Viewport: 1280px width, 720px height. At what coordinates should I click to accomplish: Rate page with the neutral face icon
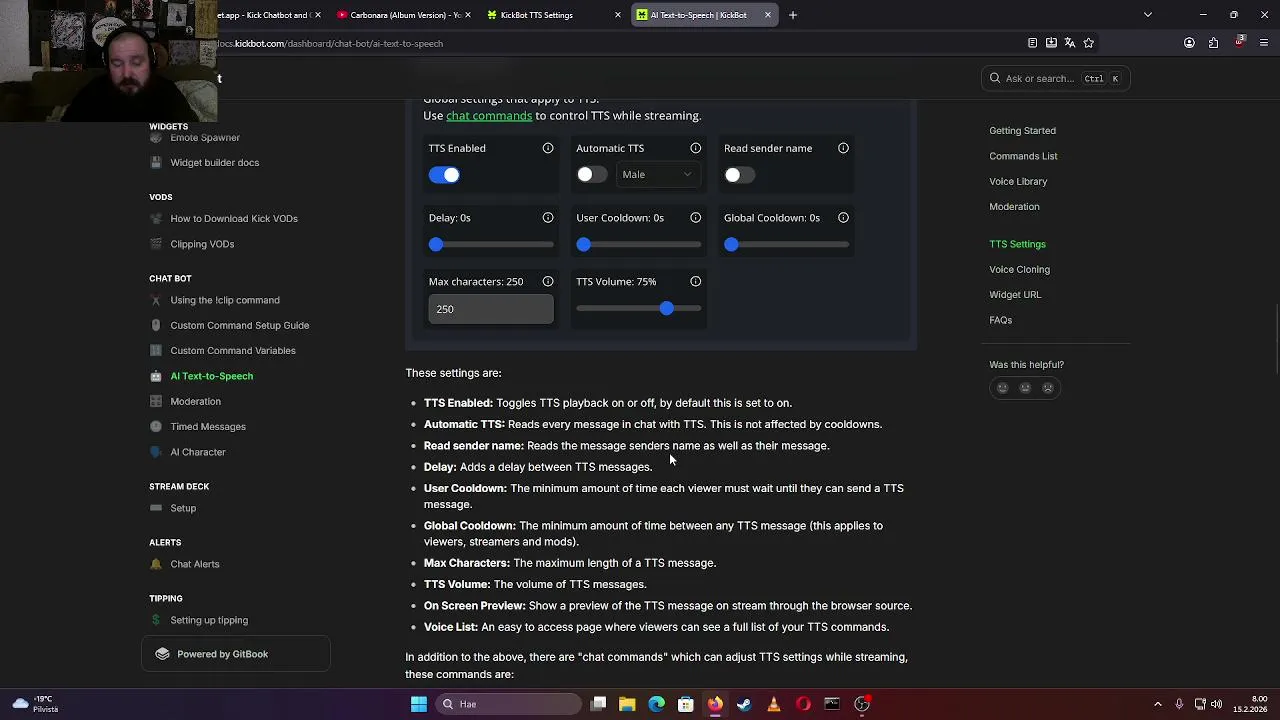click(x=1025, y=388)
